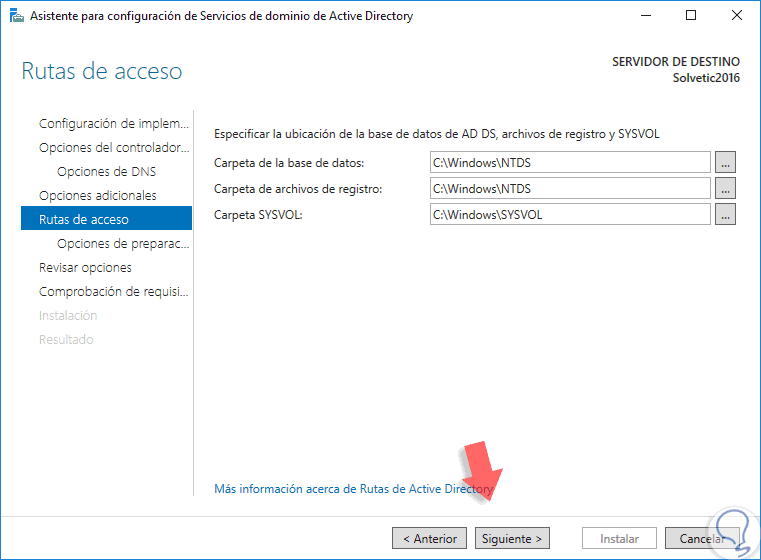Go to Configuración de implementación step
The image size is (761, 560).
pyautogui.click(x=114, y=124)
